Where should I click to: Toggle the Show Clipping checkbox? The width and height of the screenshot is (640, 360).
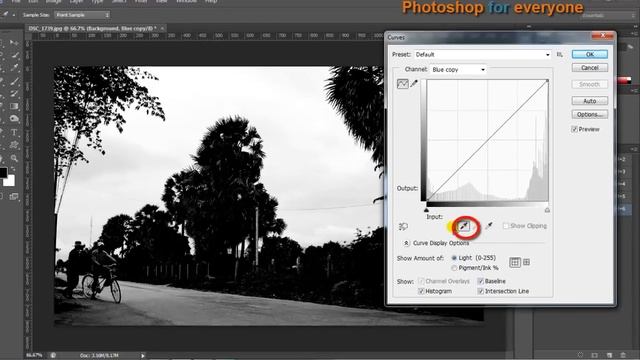[x=506, y=226]
